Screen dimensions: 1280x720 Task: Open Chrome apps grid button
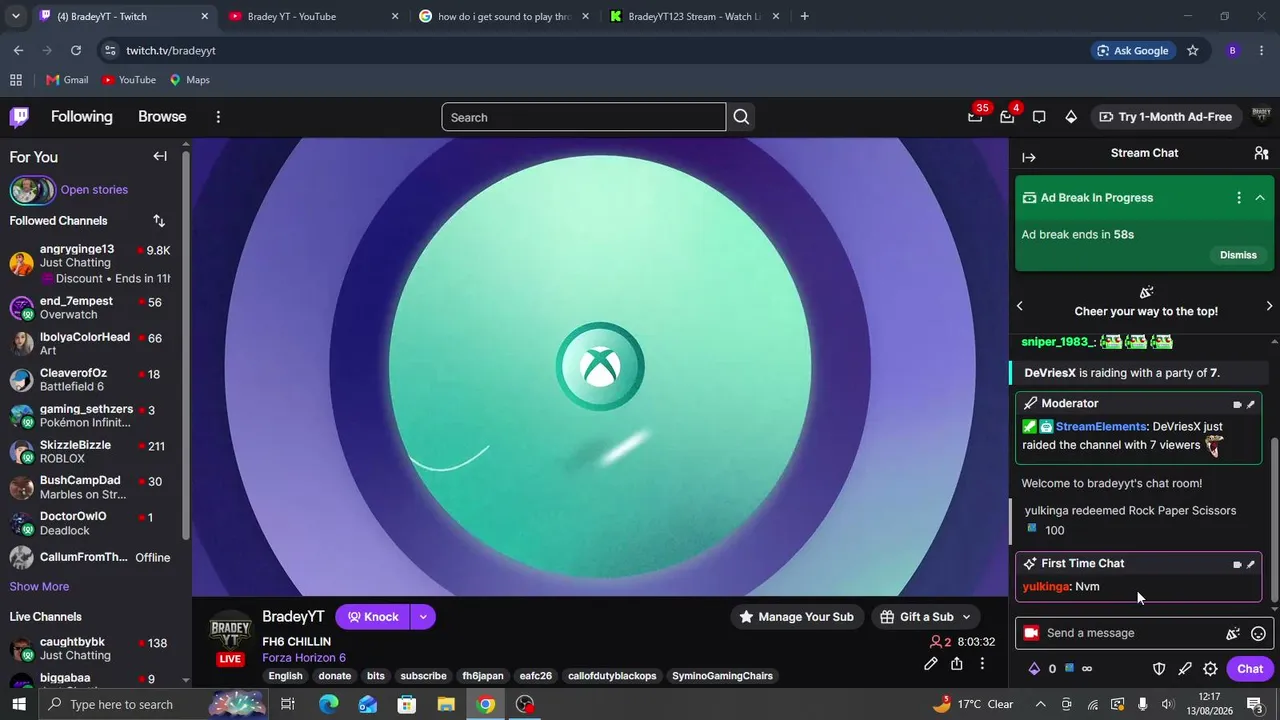pos(15,80)
